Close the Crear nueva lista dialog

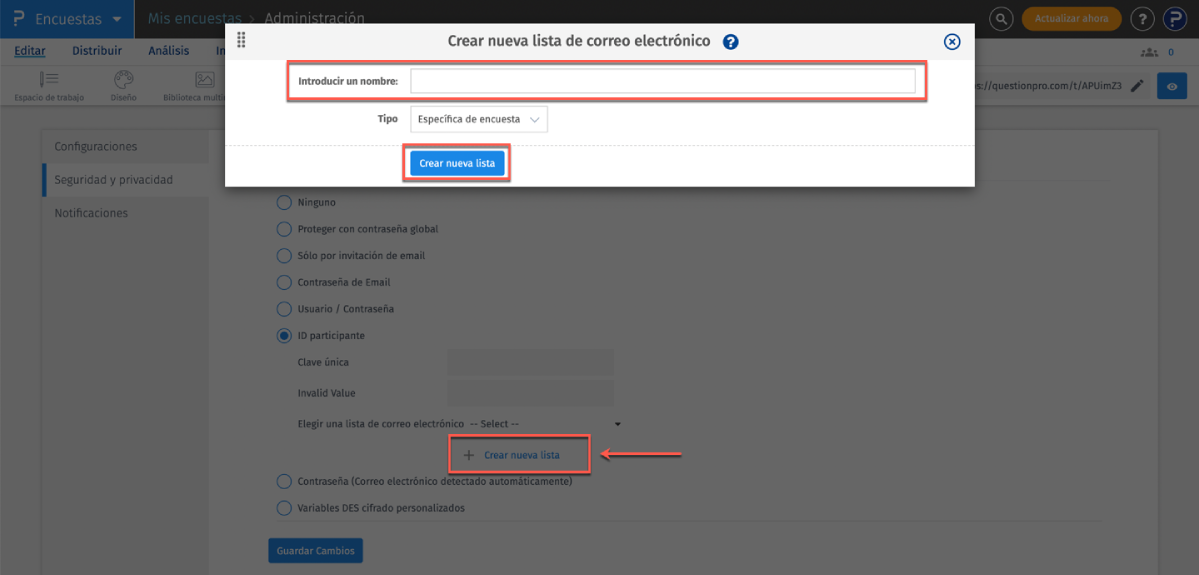(x=951, y=41)
